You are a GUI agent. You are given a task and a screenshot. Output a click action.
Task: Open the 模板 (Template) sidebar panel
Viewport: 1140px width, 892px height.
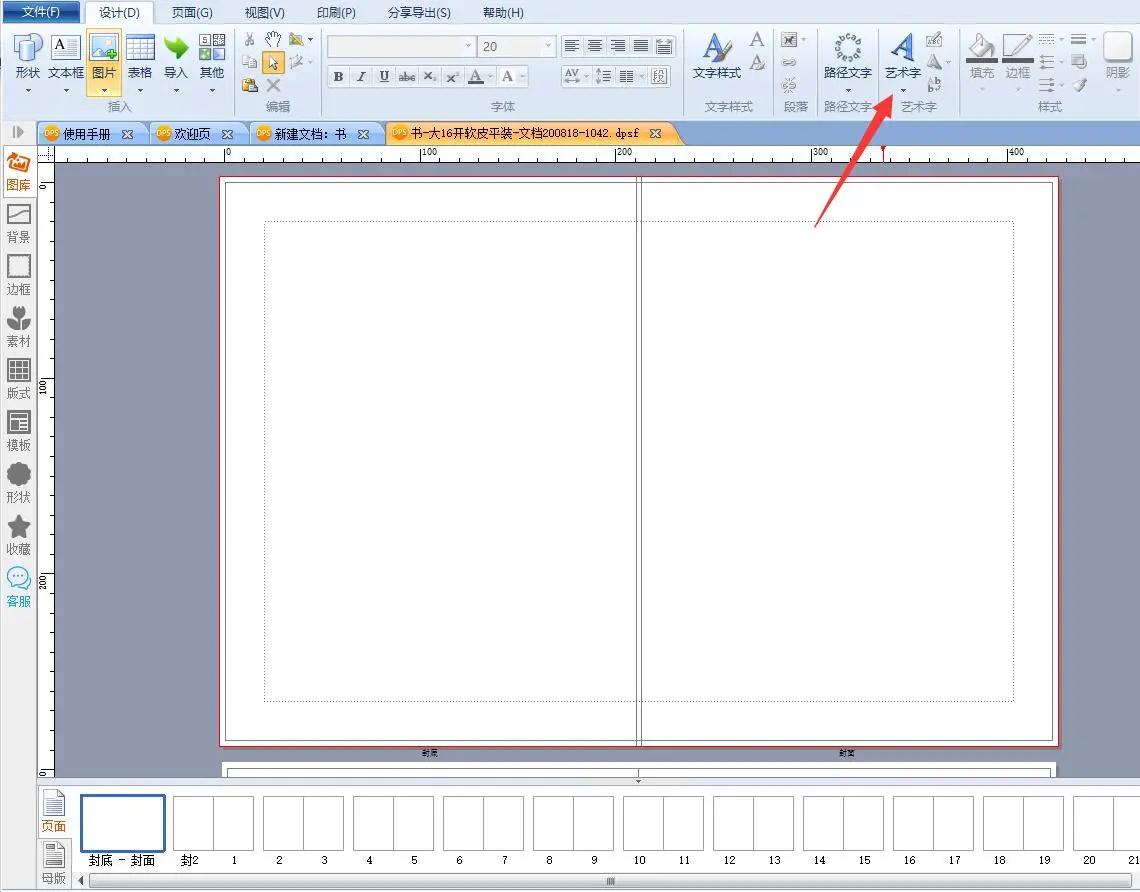(x=18, y=431)
